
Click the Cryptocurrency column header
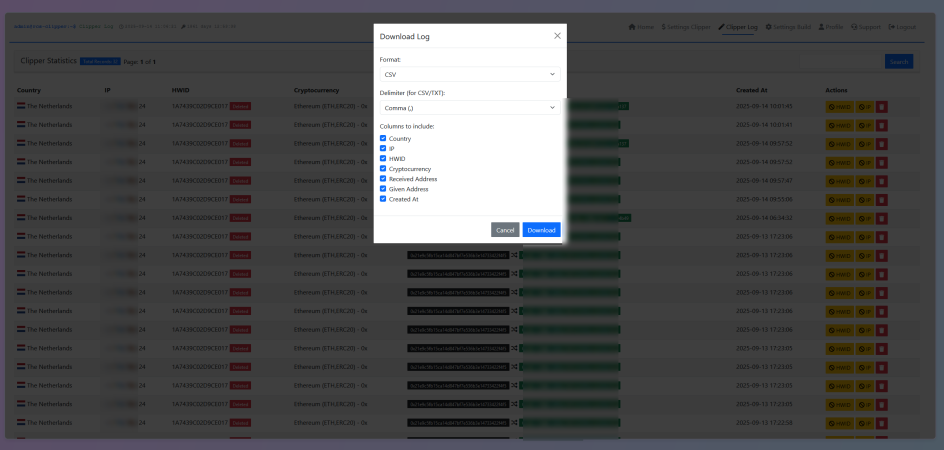pyautogui.click(x=316, y=90)
